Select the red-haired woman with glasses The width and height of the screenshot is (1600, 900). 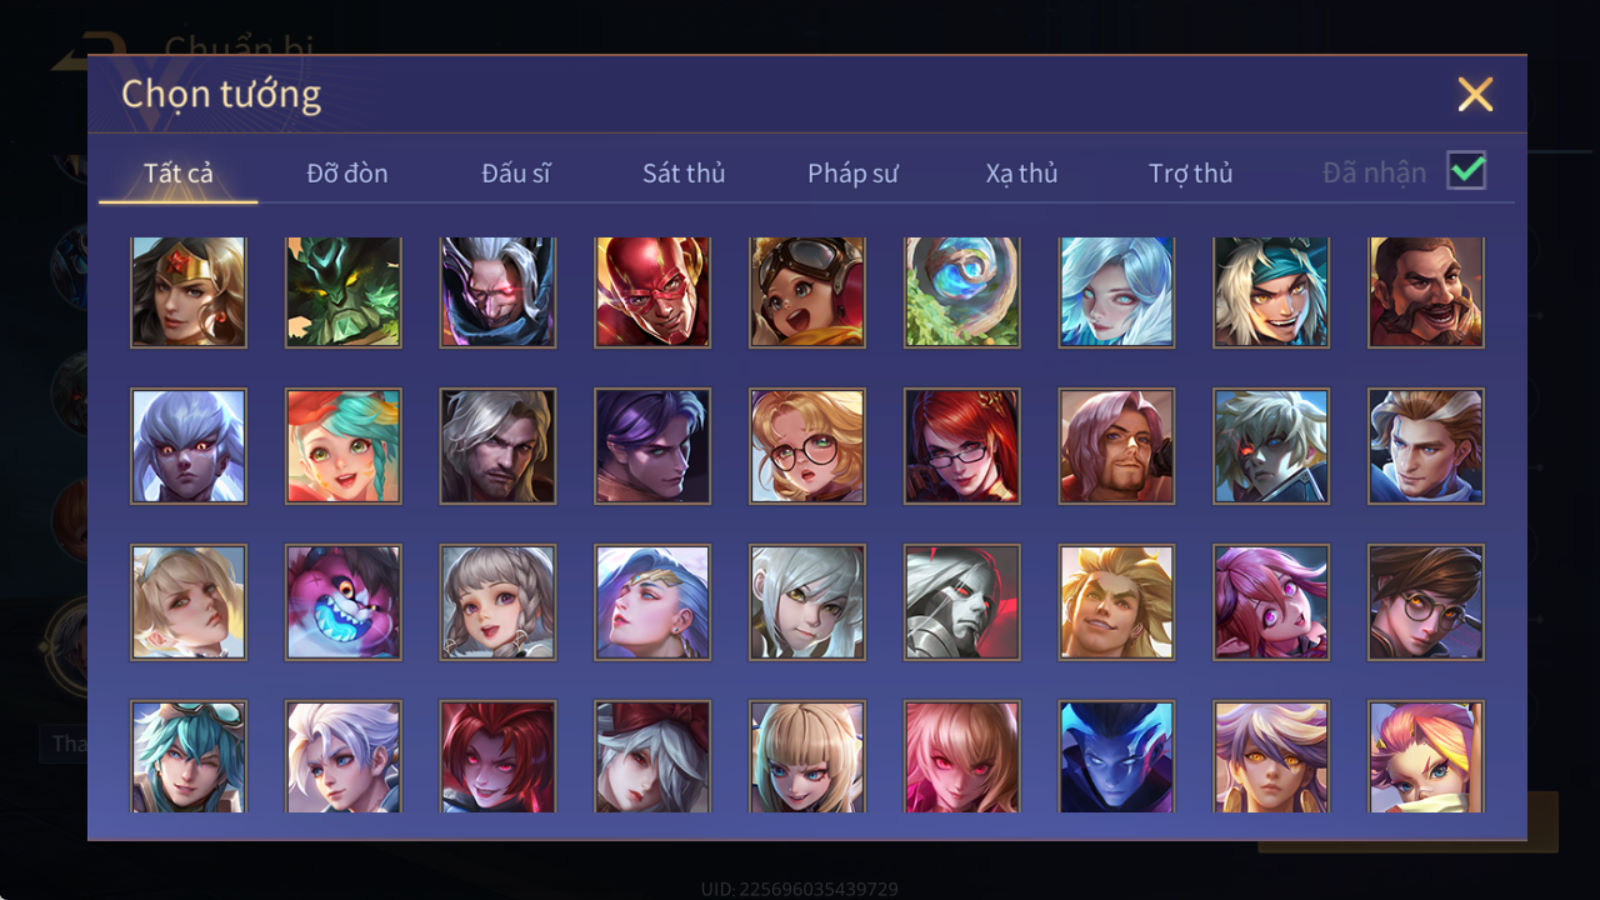click(x=962, y=446)
